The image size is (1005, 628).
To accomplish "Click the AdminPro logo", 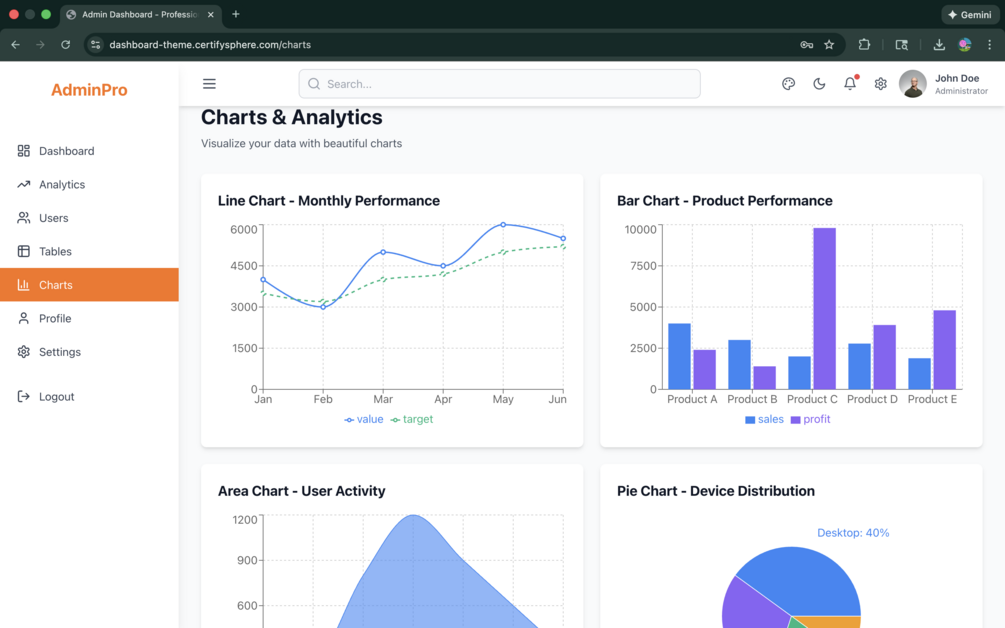I will (89, 90).
